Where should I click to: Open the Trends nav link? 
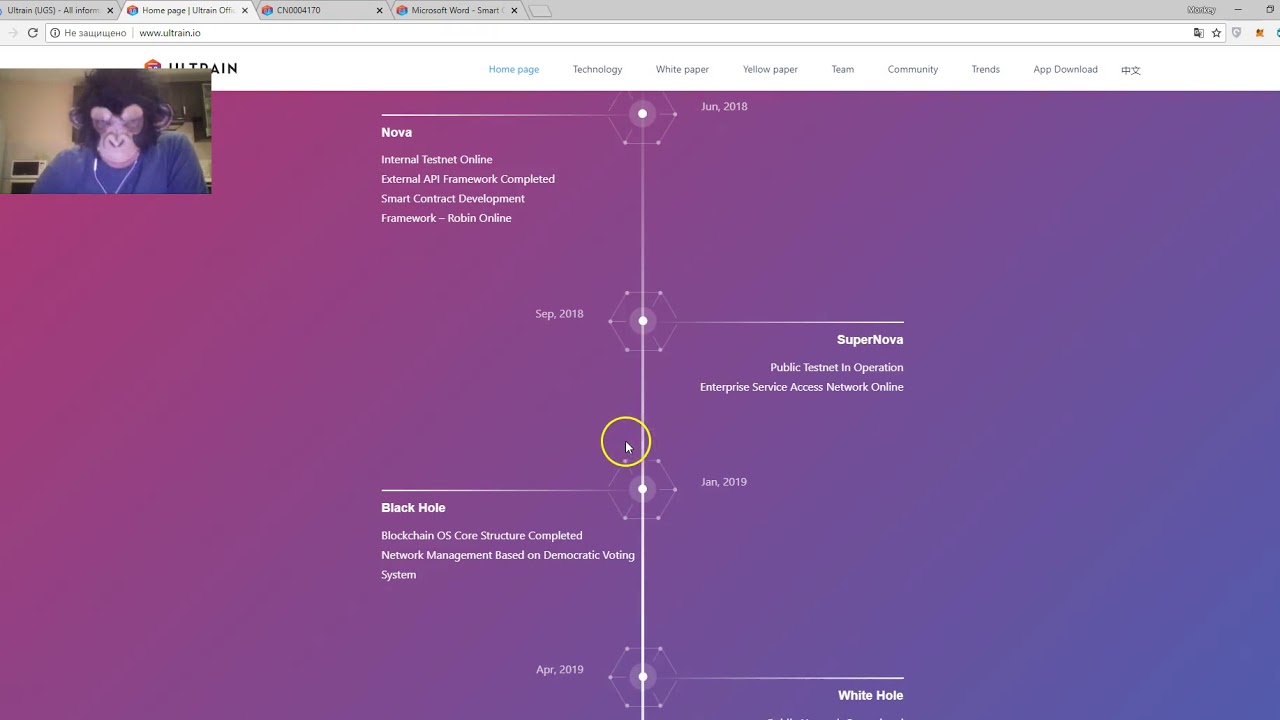coord(985,69)
